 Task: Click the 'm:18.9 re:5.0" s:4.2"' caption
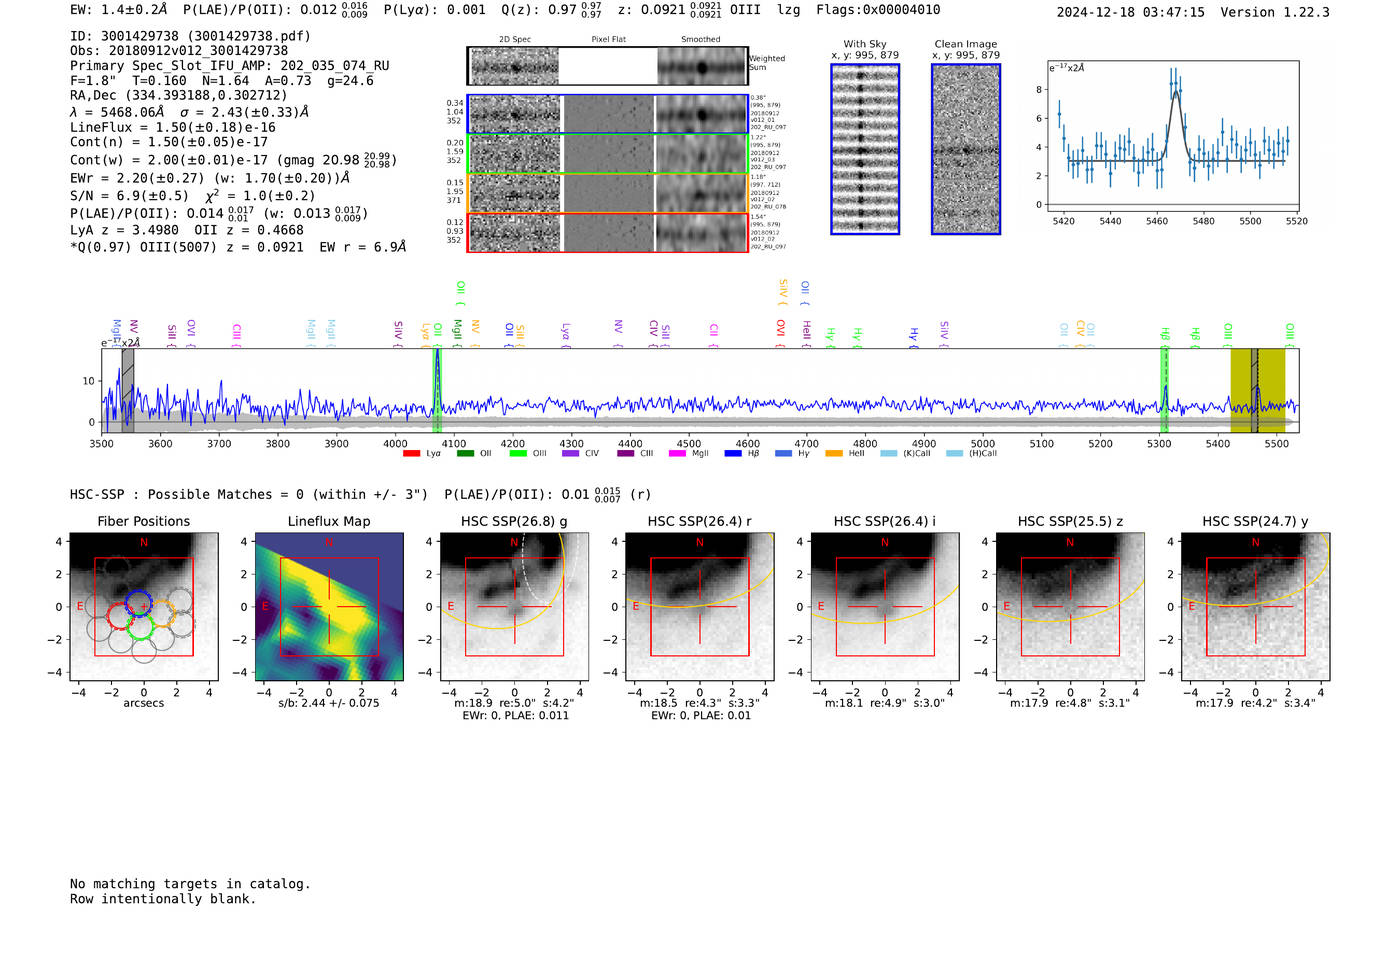(x=515, y=703)
